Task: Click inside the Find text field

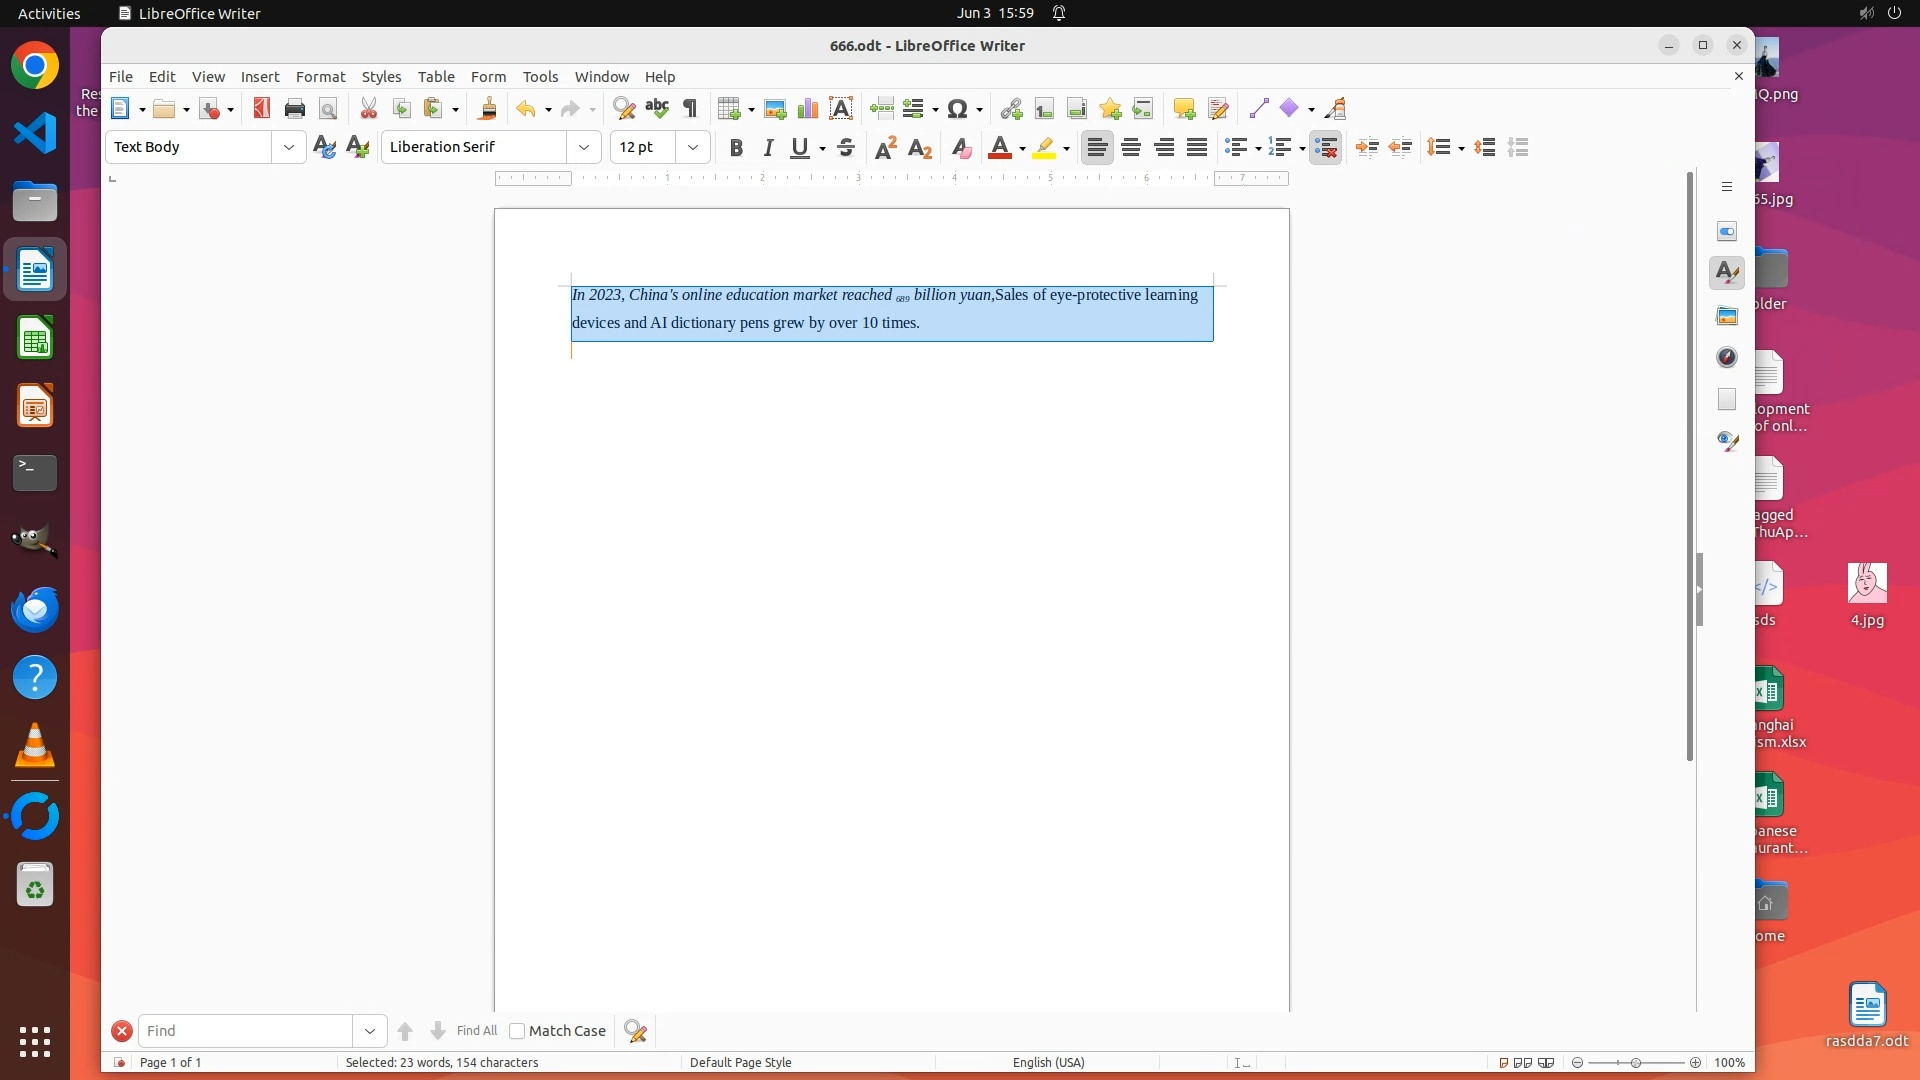Action: tap(245, 1031)
